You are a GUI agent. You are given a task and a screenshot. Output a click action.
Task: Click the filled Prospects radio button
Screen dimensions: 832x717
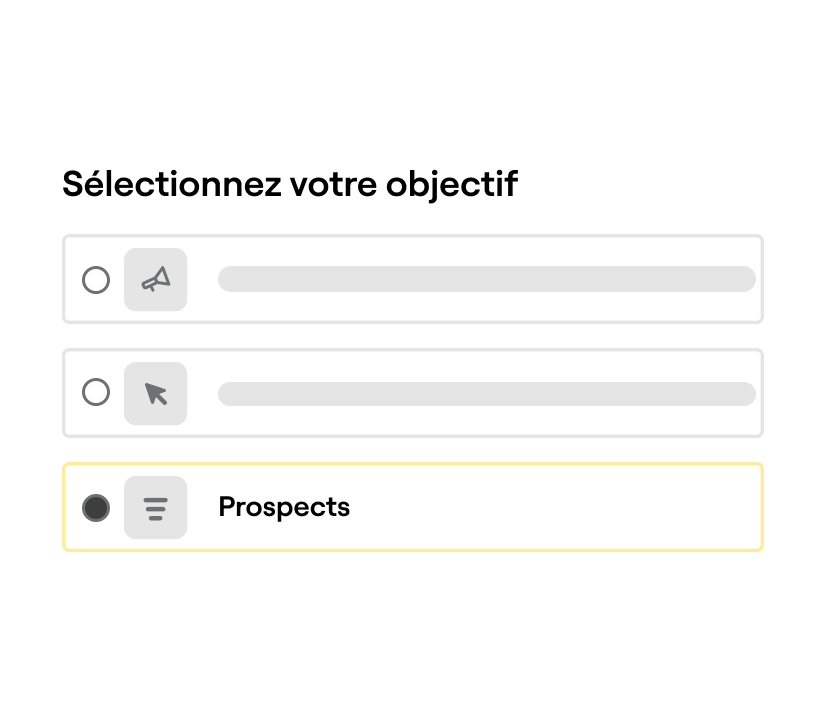tap(96, 507)
